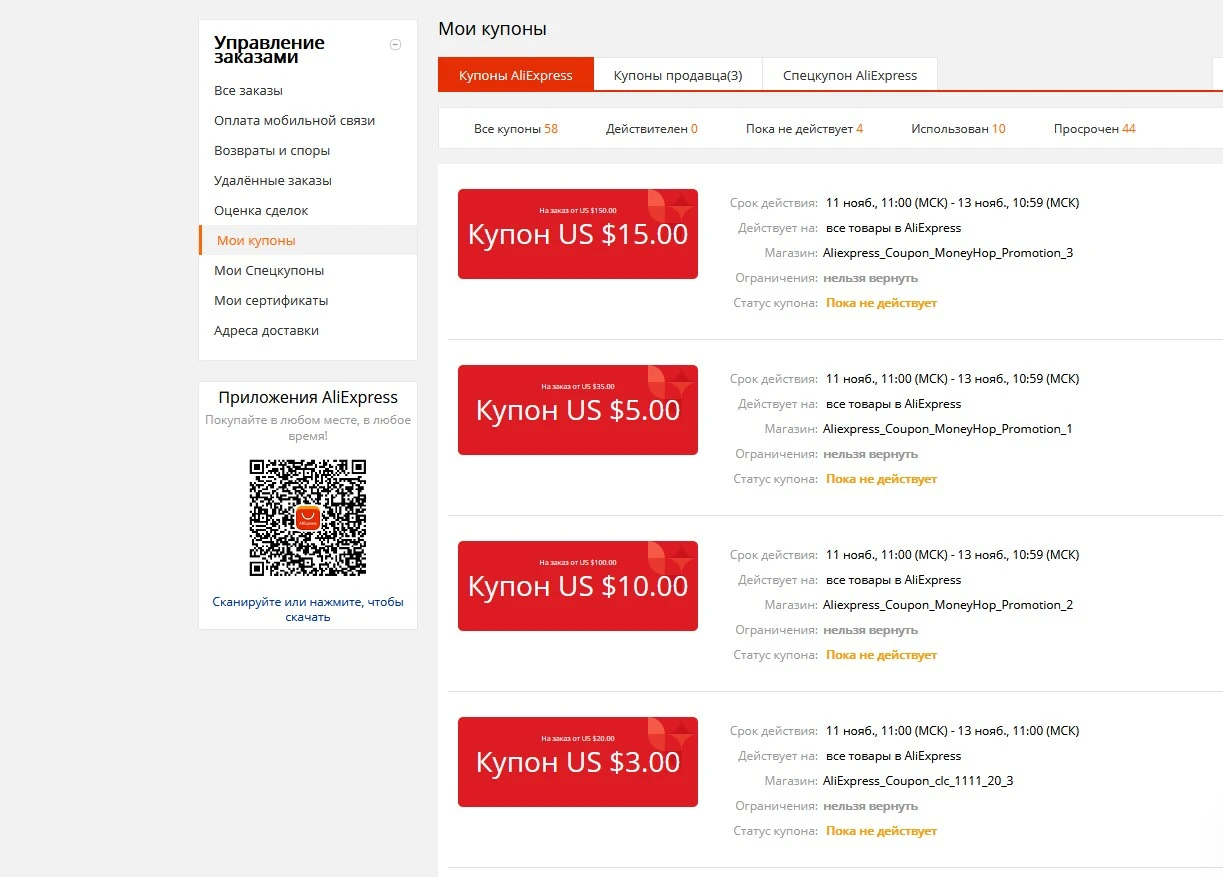Click Приложения AliExpress heading
Image resolution: width=1223 pixels, height=877 pixels.
coord(308,397)
